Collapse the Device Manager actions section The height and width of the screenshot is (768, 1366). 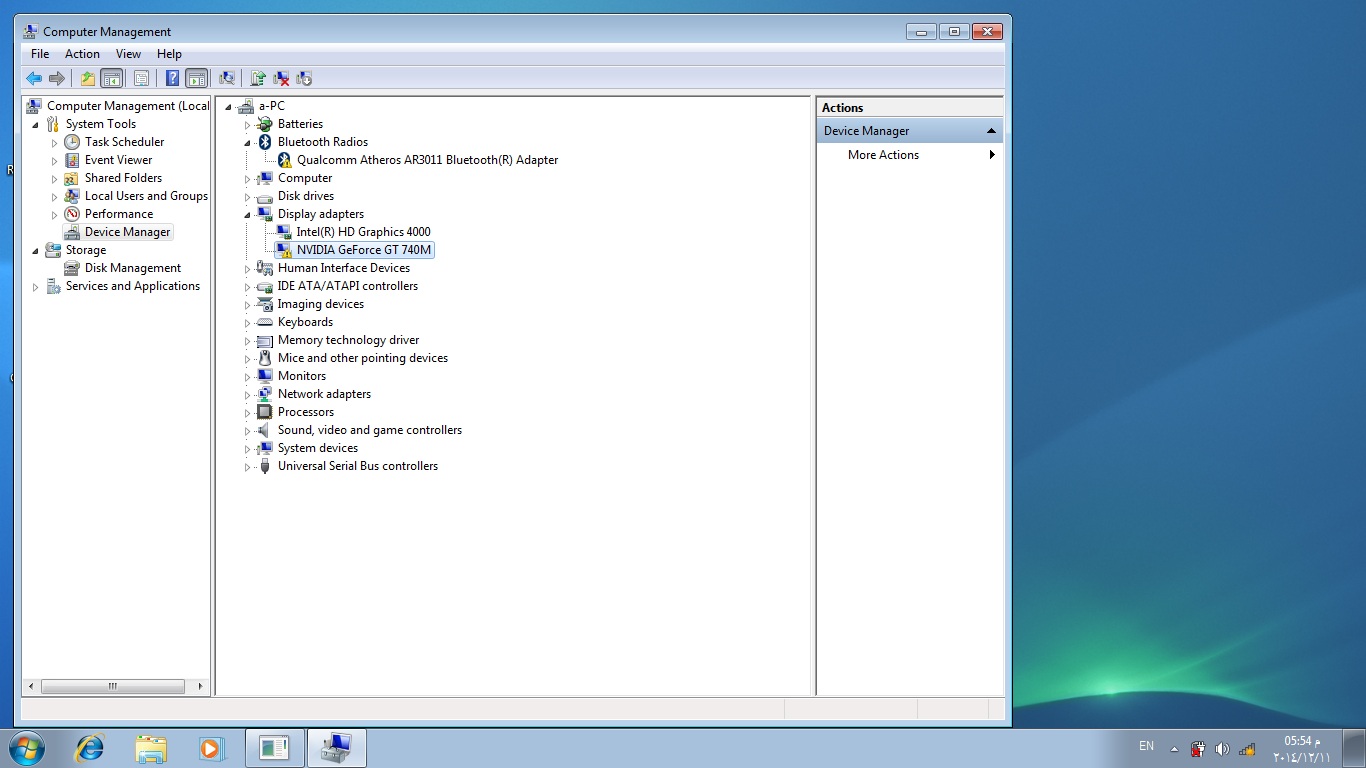coord(991,131)
